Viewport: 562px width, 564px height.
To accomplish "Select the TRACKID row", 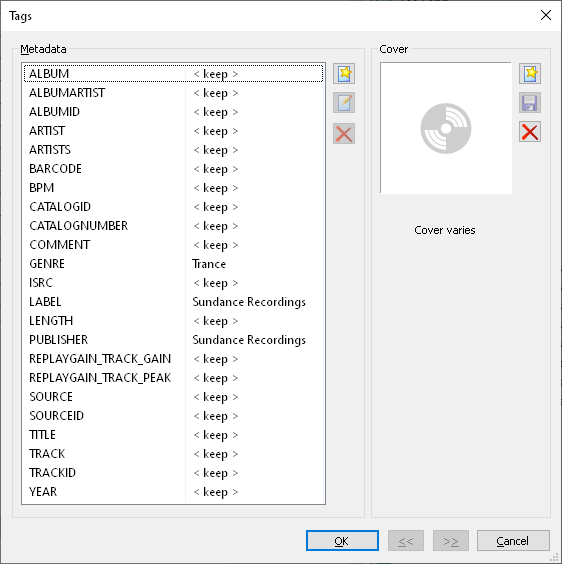I will (x=173, y=473).
